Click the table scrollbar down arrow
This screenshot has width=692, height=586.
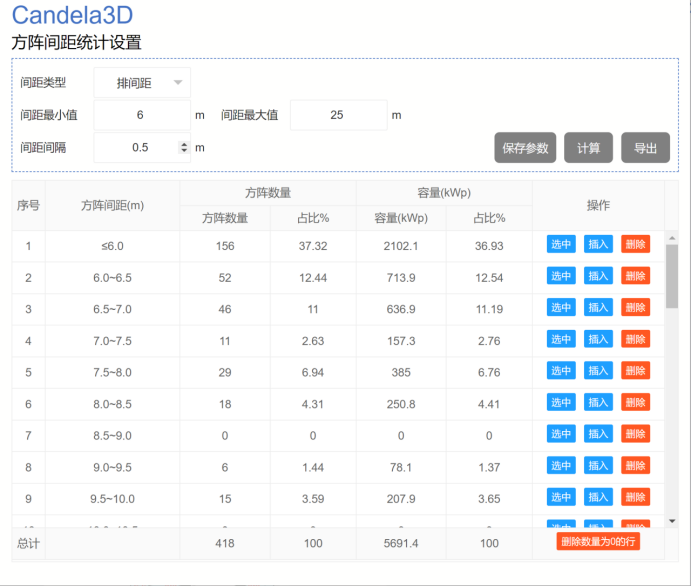coord(672,521)
